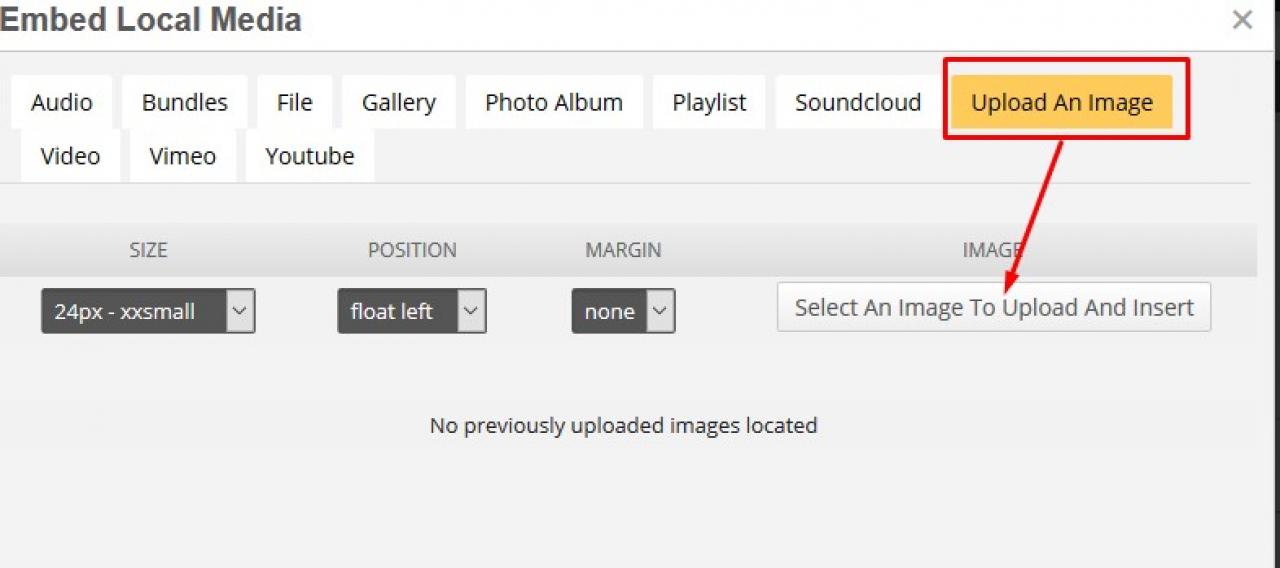Select the Youtube tab
Image resolution: width=1280 pixels, height=568 pixels.
310,156
